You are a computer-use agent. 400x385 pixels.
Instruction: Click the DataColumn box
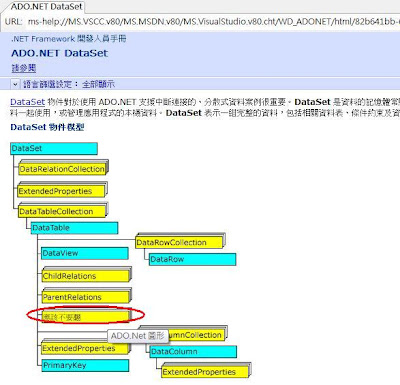(x=193, y=352)
